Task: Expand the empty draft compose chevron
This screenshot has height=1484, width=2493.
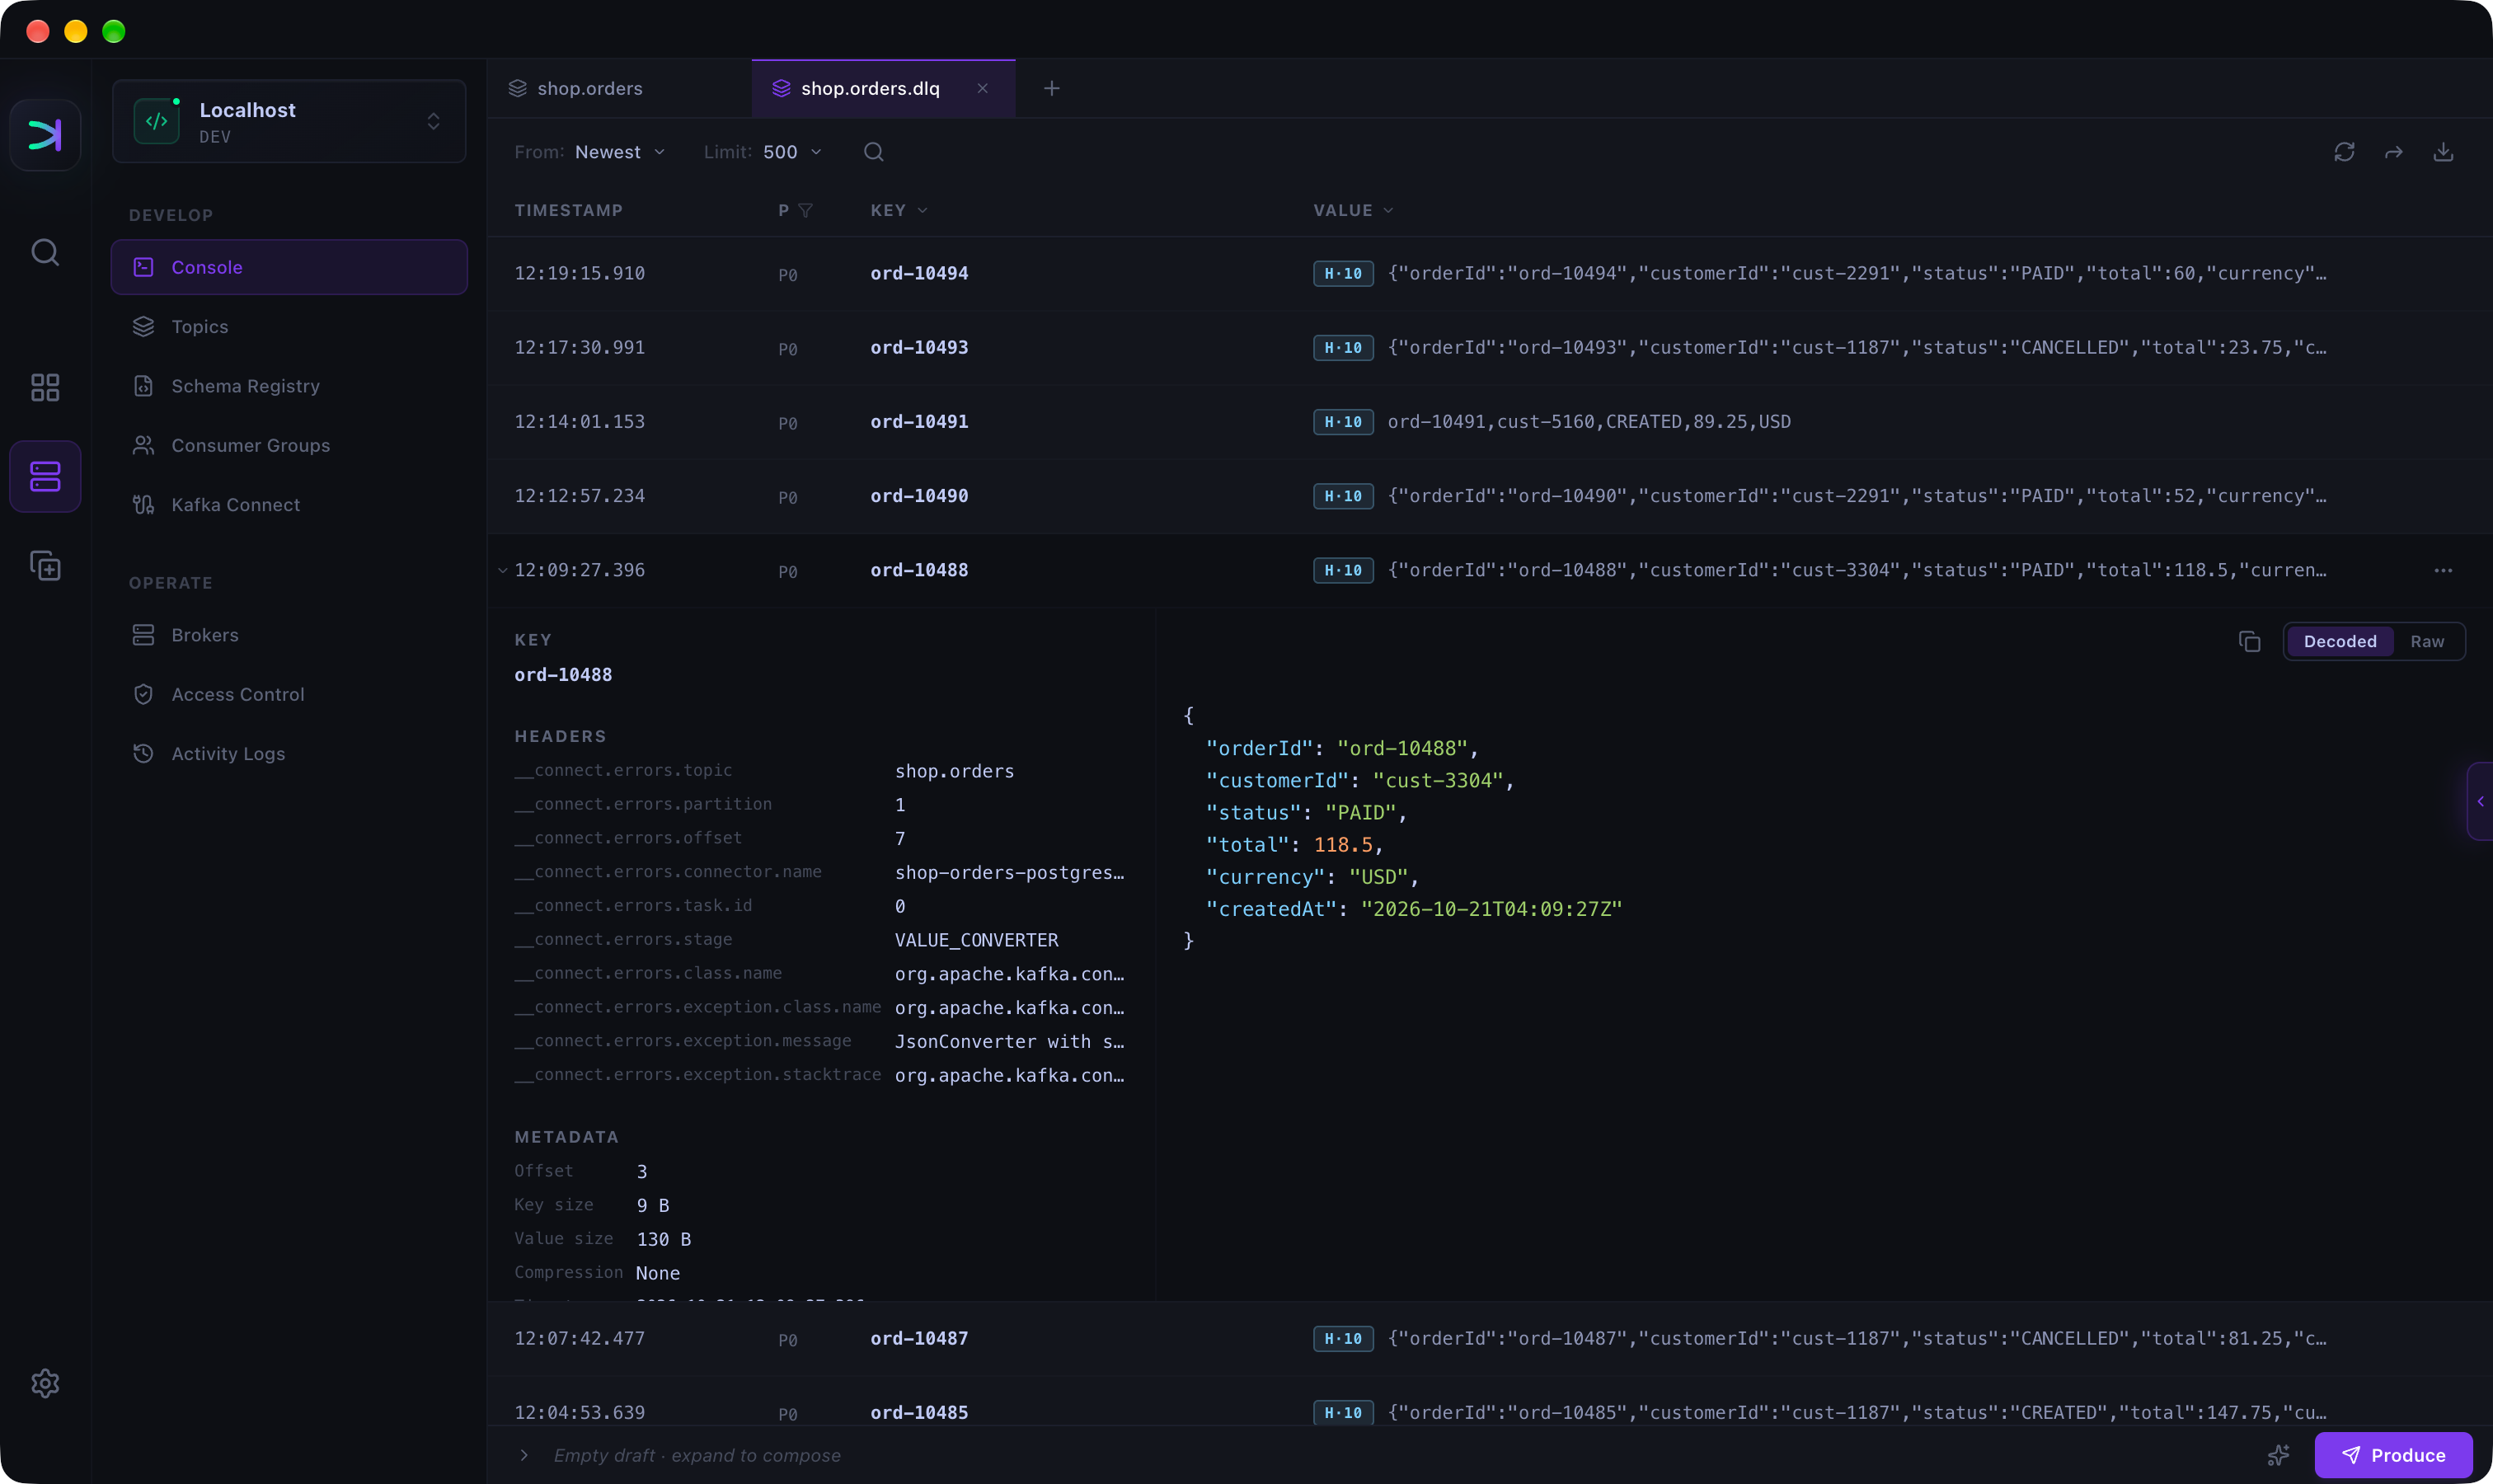Action: (x=524, y=1455)
